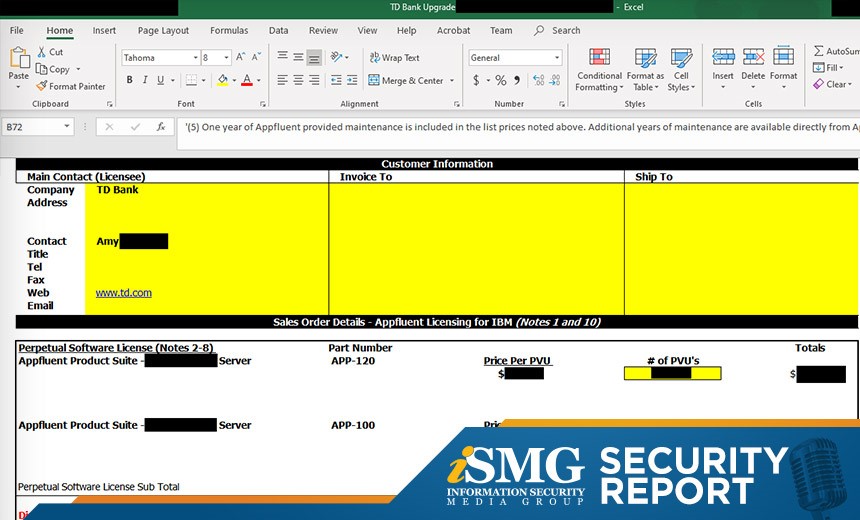Click the Insert Function fx icon
This screenshot has width=860, height=520.
pos(161,127)
